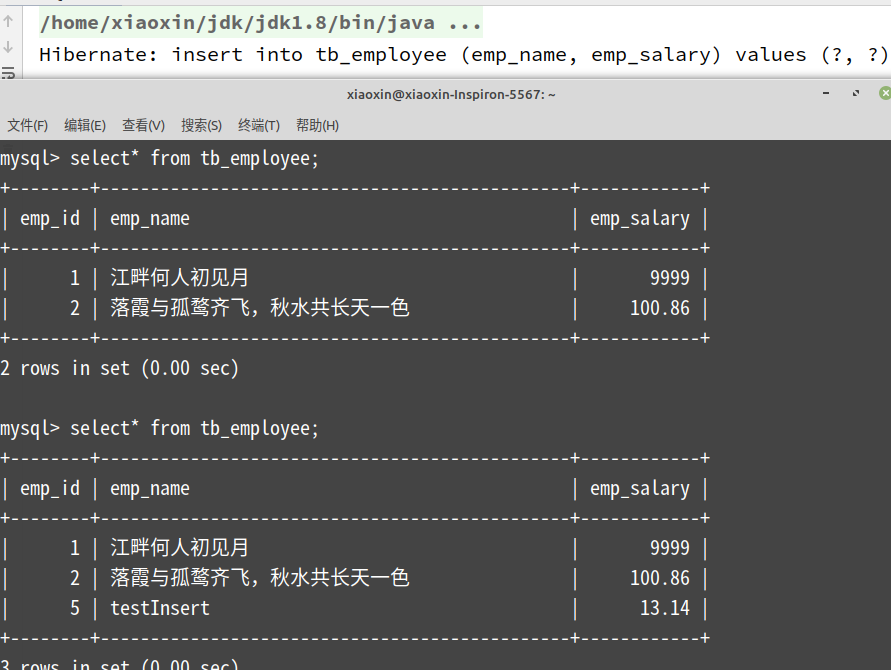Image resolution: width=891 pixels, height=670 pixels.
Task: Toggle soft-wrap icon in IDE console gutter
Action: pyautogui.click(x=8, y=72)
